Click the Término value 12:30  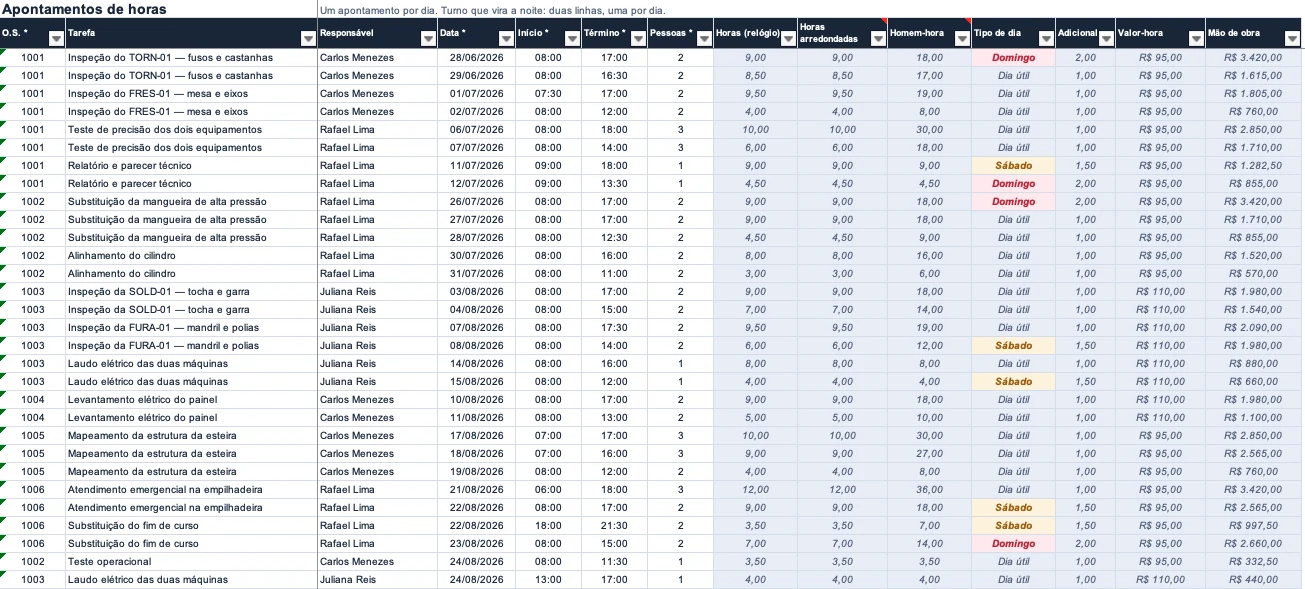click(615, 238)
